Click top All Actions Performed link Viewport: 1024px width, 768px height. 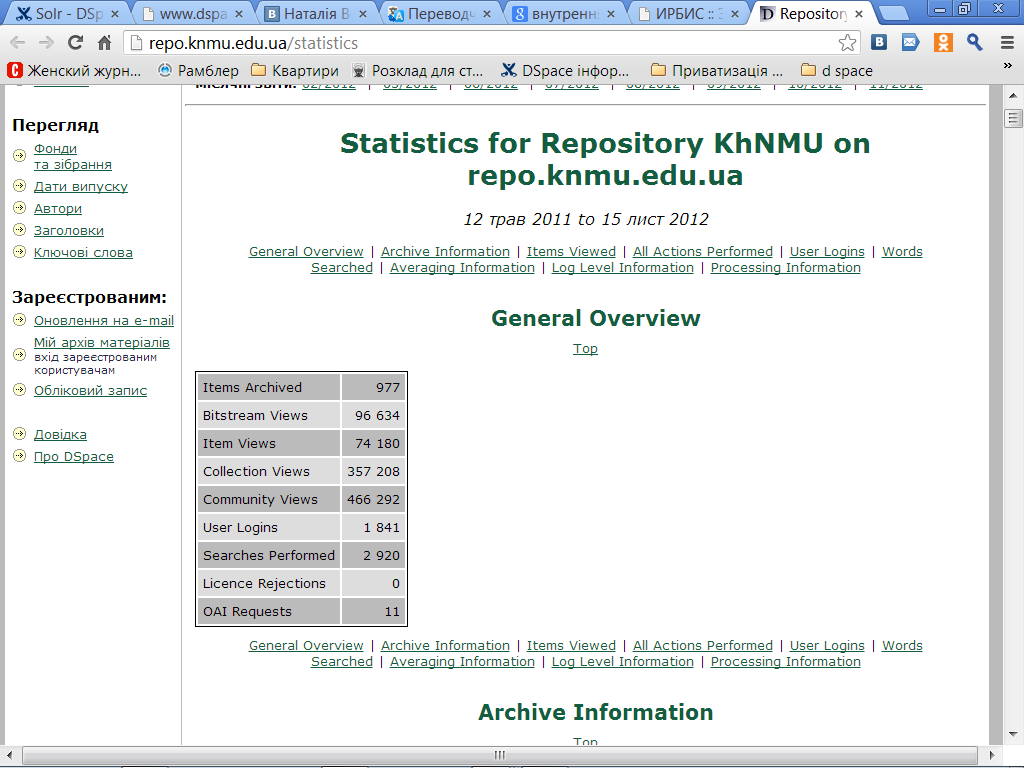coord(703,252)
